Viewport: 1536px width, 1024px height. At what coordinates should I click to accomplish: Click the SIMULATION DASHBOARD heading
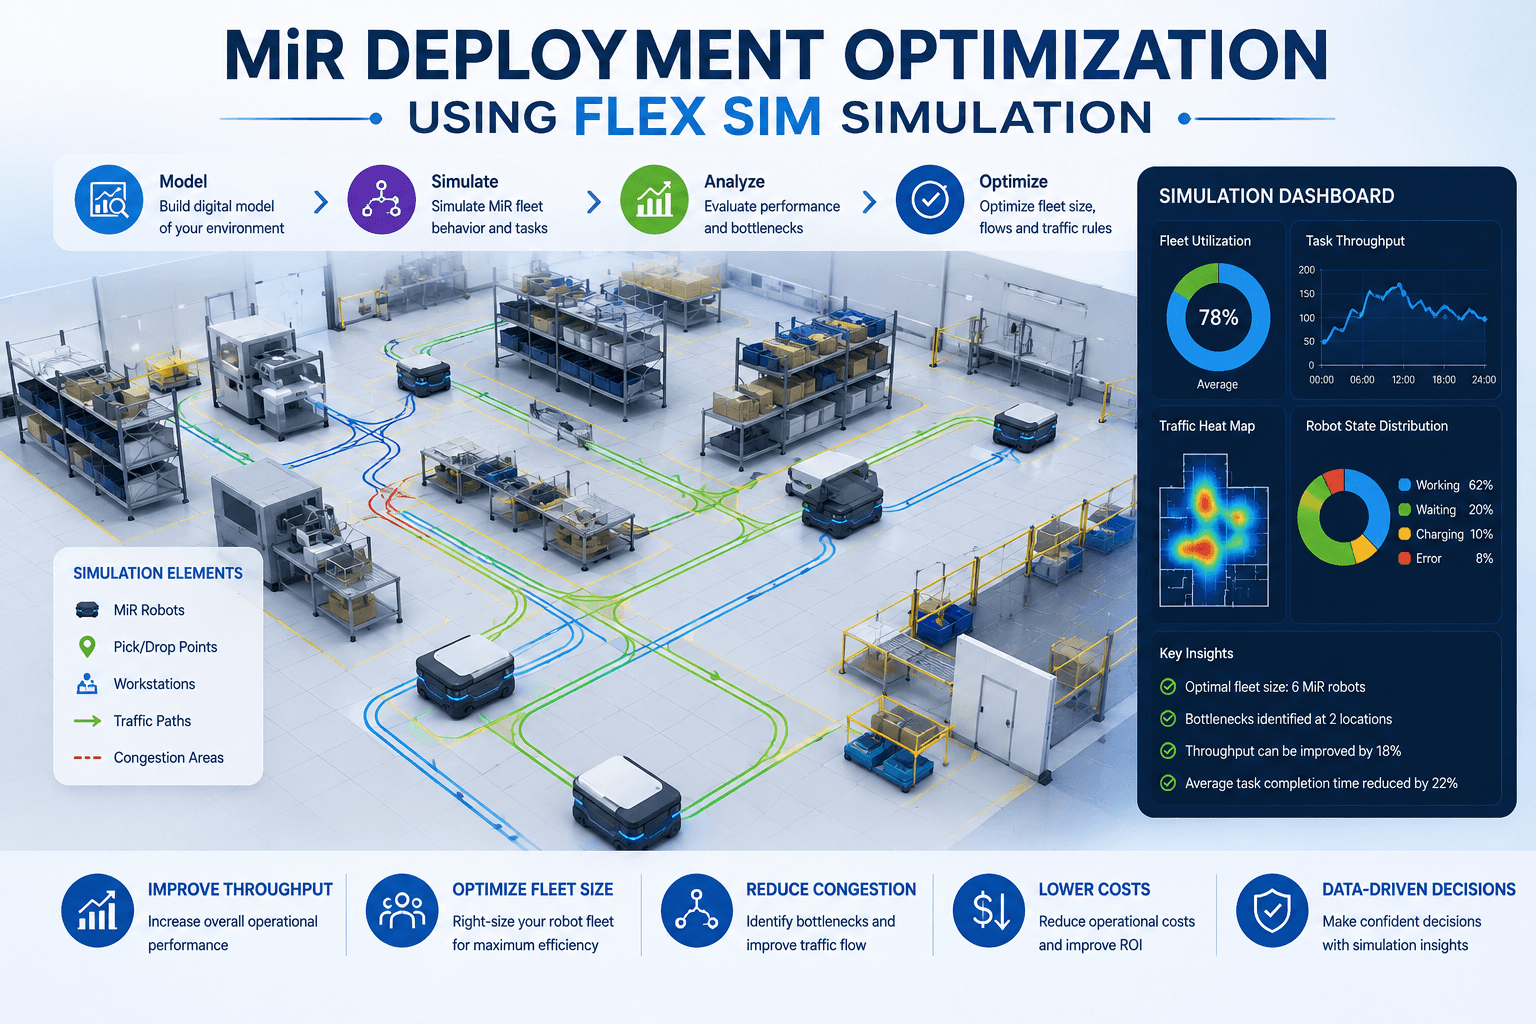click(x=1276, y=196)
